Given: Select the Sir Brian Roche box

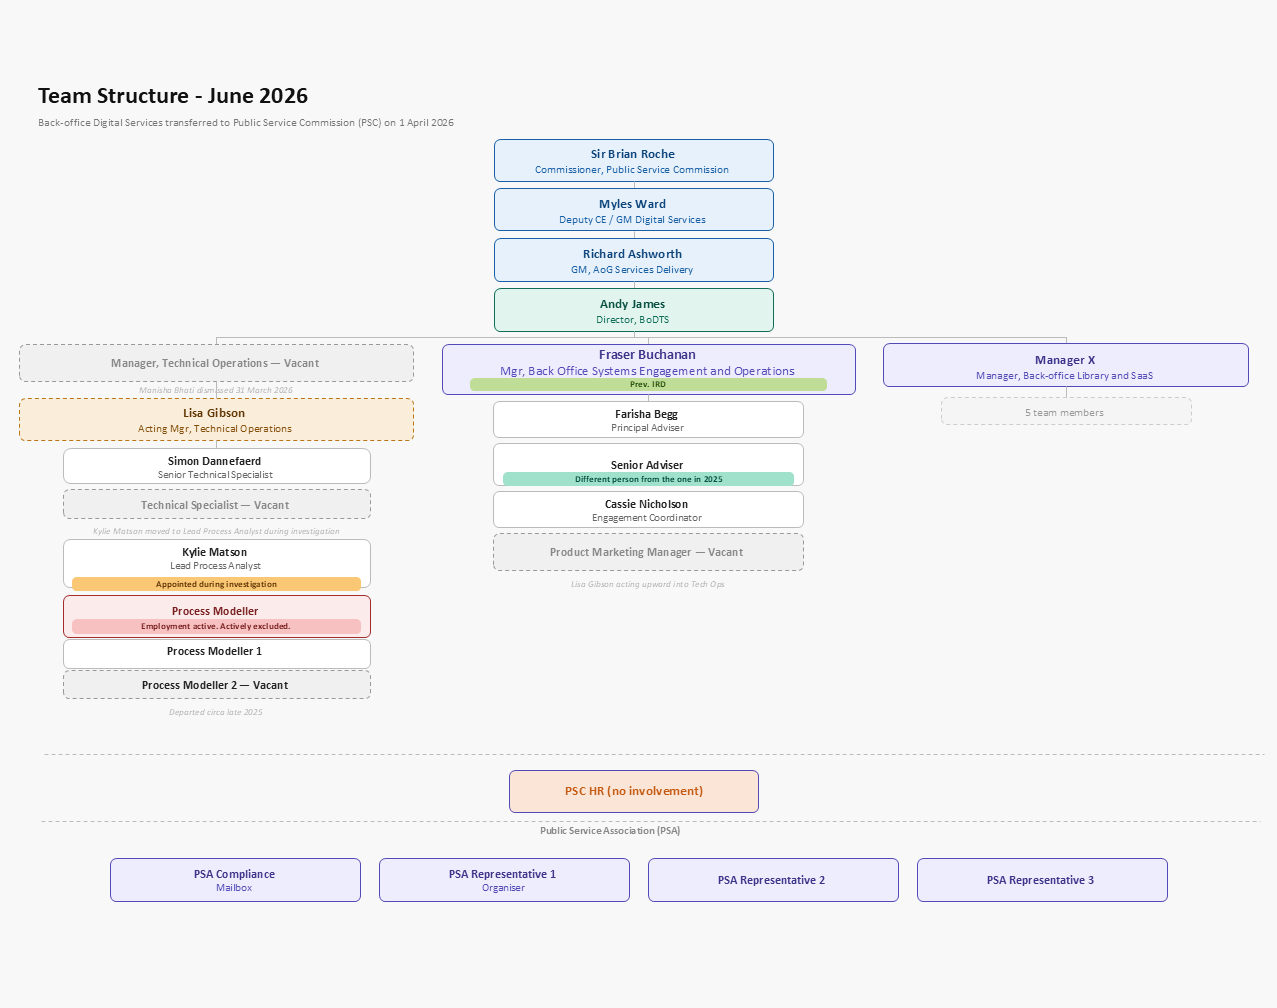Looking at the screenshot, I should pyautogui.click(x=633, y=161).
